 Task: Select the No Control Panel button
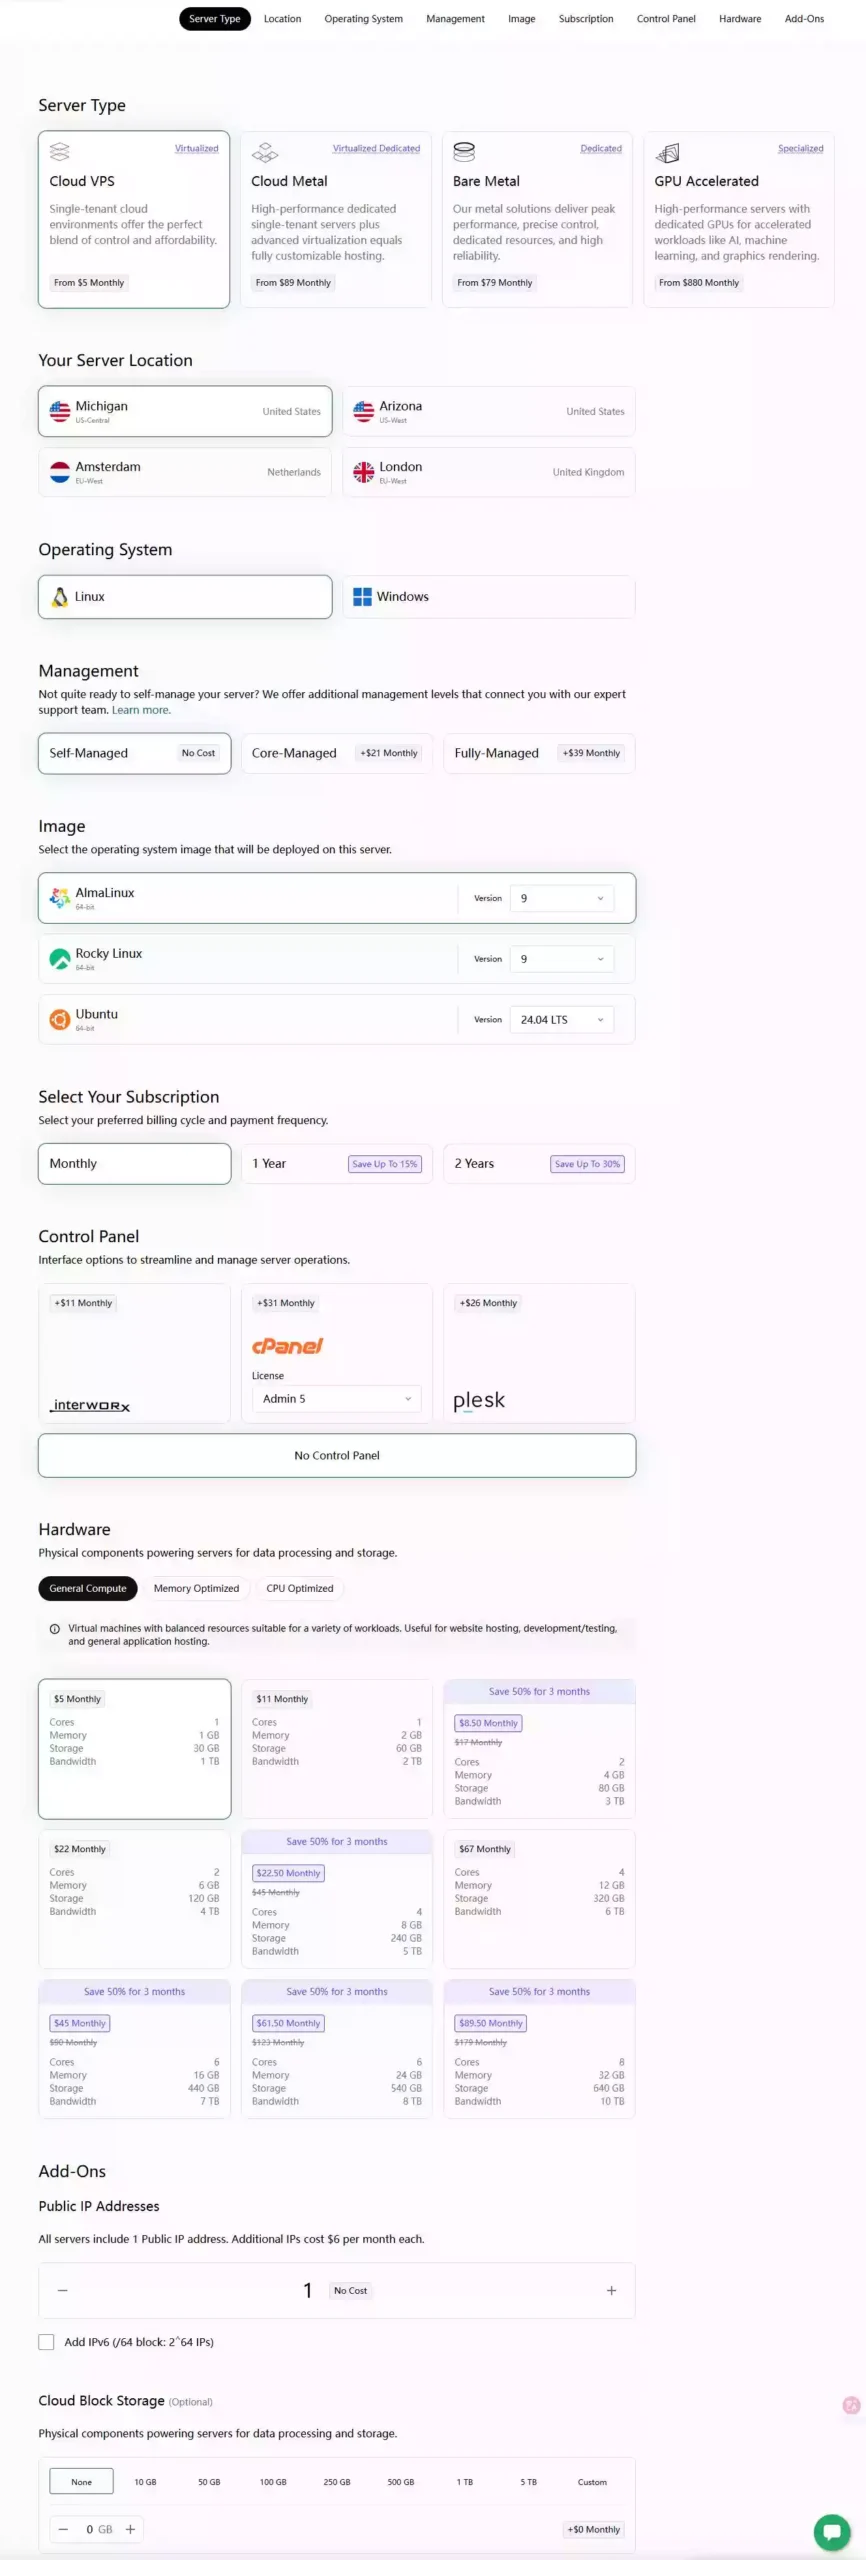[337, 1455]
